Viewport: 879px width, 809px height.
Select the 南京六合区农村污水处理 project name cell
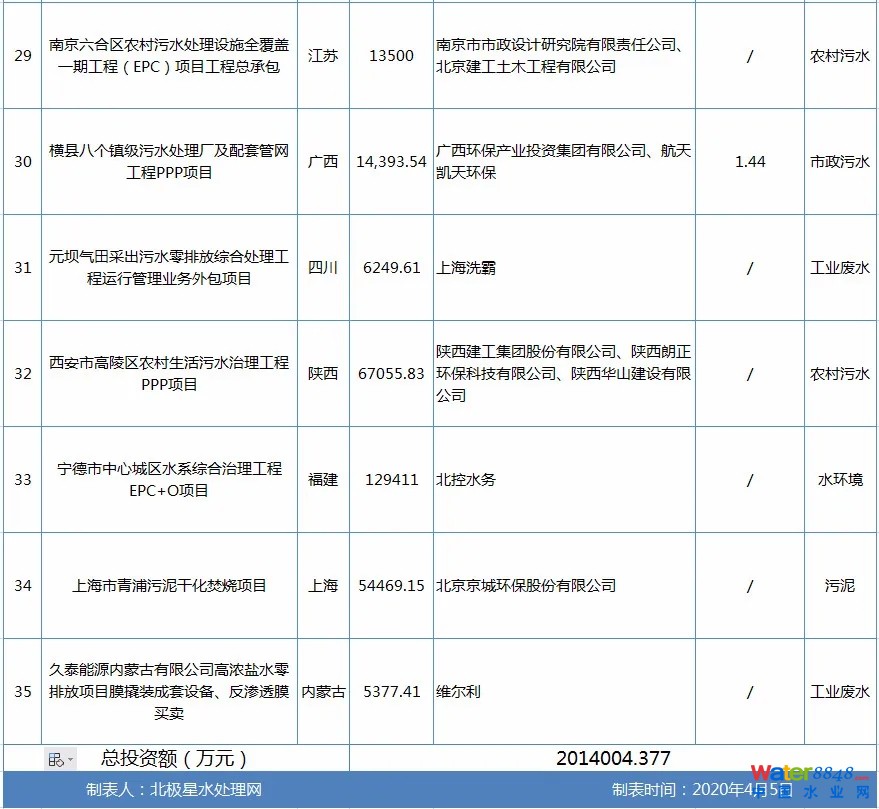(x=169, y=56)
